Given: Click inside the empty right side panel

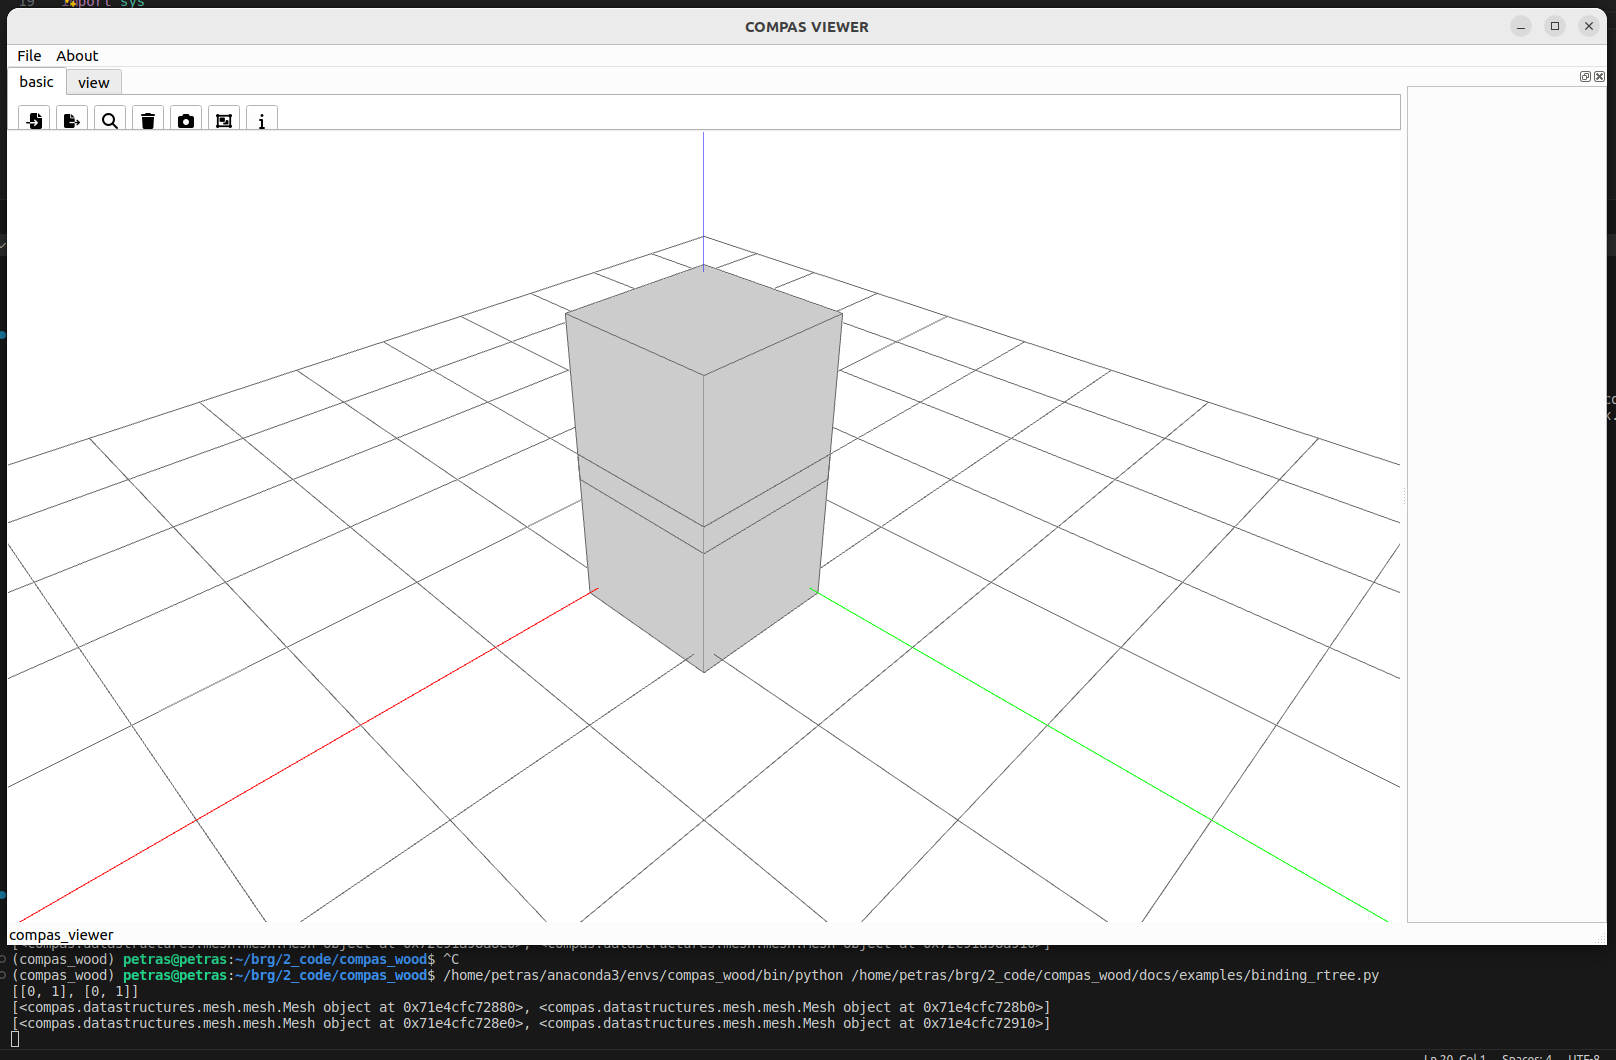Looking at the screenshot, I should [1506, 500].
